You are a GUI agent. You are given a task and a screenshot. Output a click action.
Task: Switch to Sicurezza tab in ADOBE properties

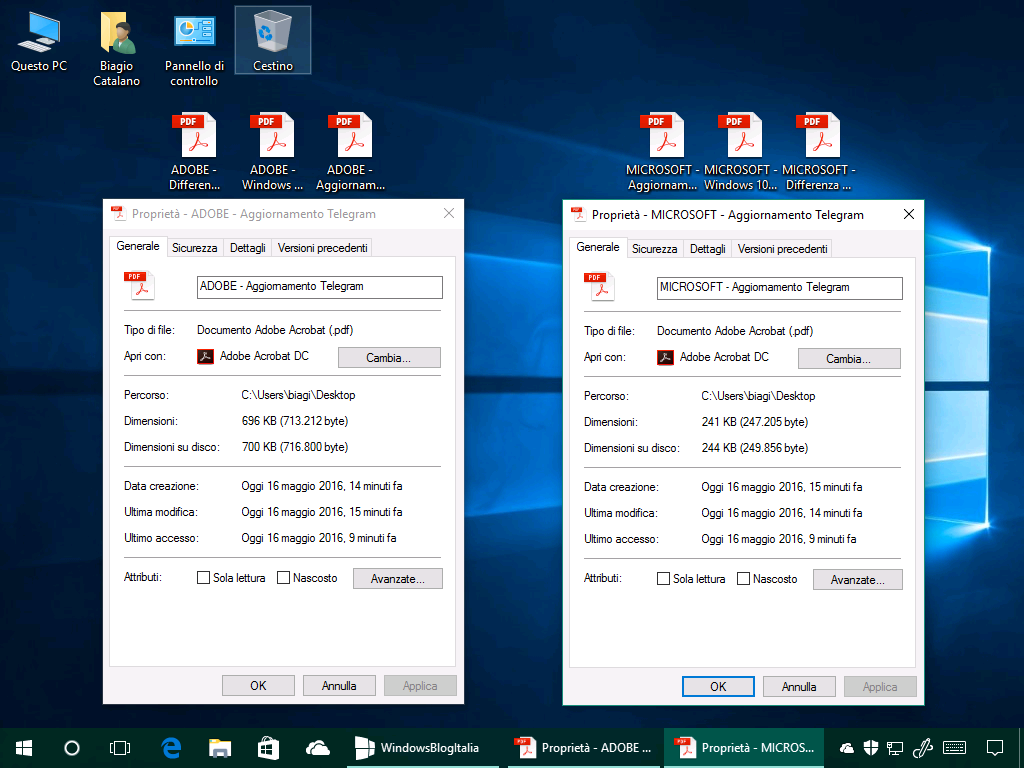pyautogui.click(x=195, y=248)
